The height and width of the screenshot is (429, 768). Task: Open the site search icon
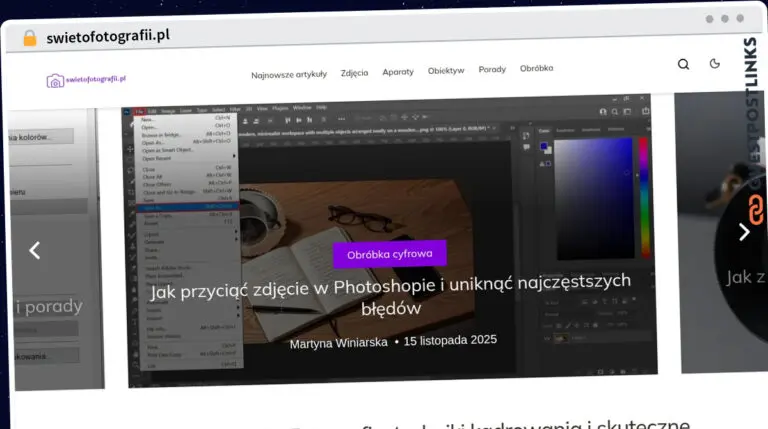click(683, 64)
